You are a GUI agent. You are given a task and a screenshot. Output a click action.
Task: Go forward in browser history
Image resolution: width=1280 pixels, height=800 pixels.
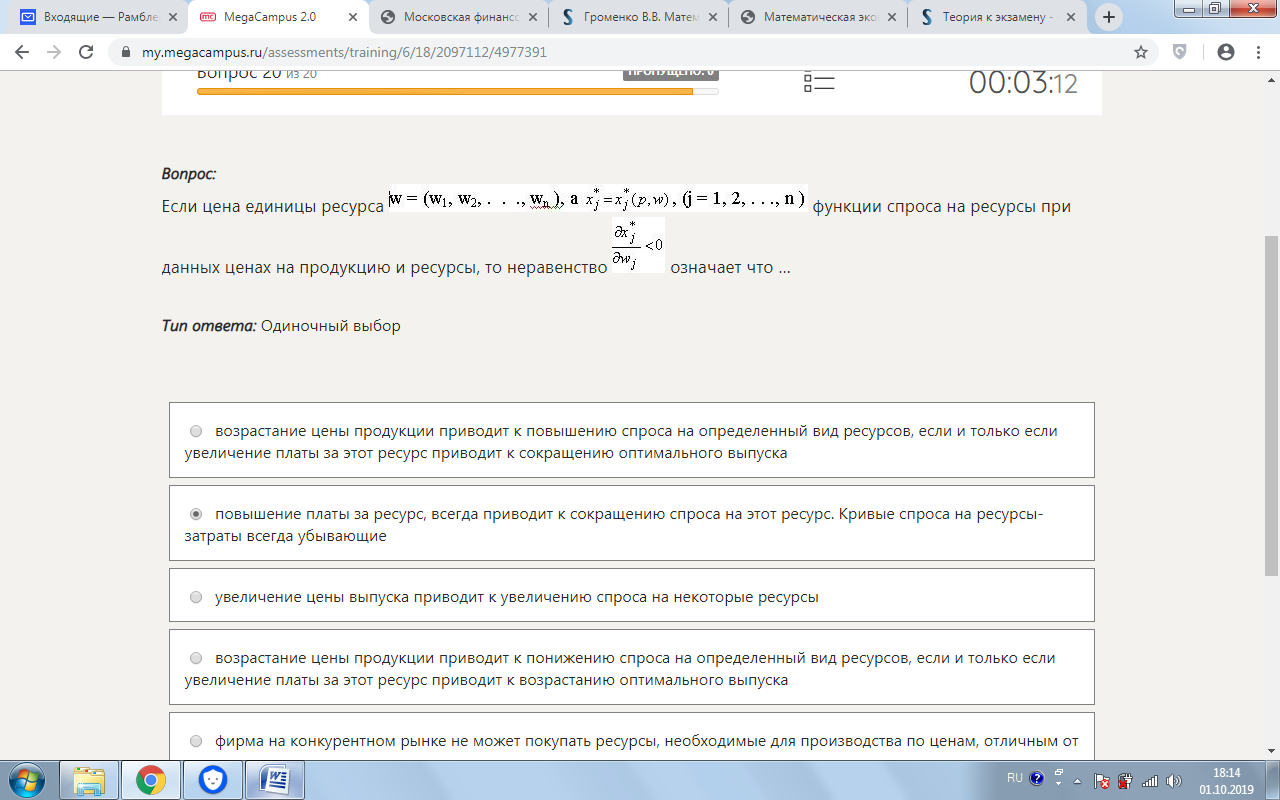(54, 52)
